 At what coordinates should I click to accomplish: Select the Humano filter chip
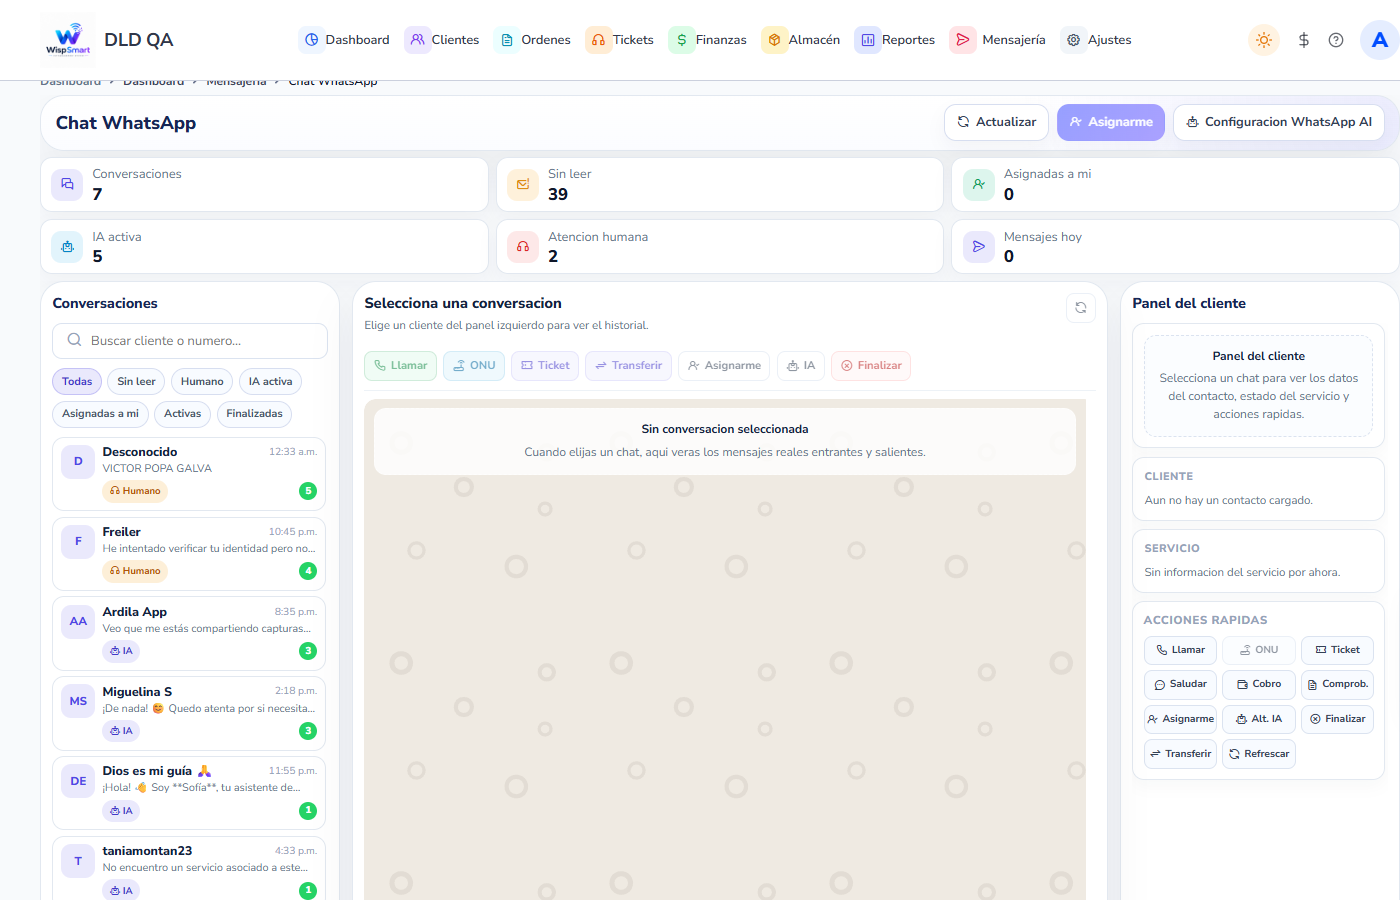pos(202,381)
